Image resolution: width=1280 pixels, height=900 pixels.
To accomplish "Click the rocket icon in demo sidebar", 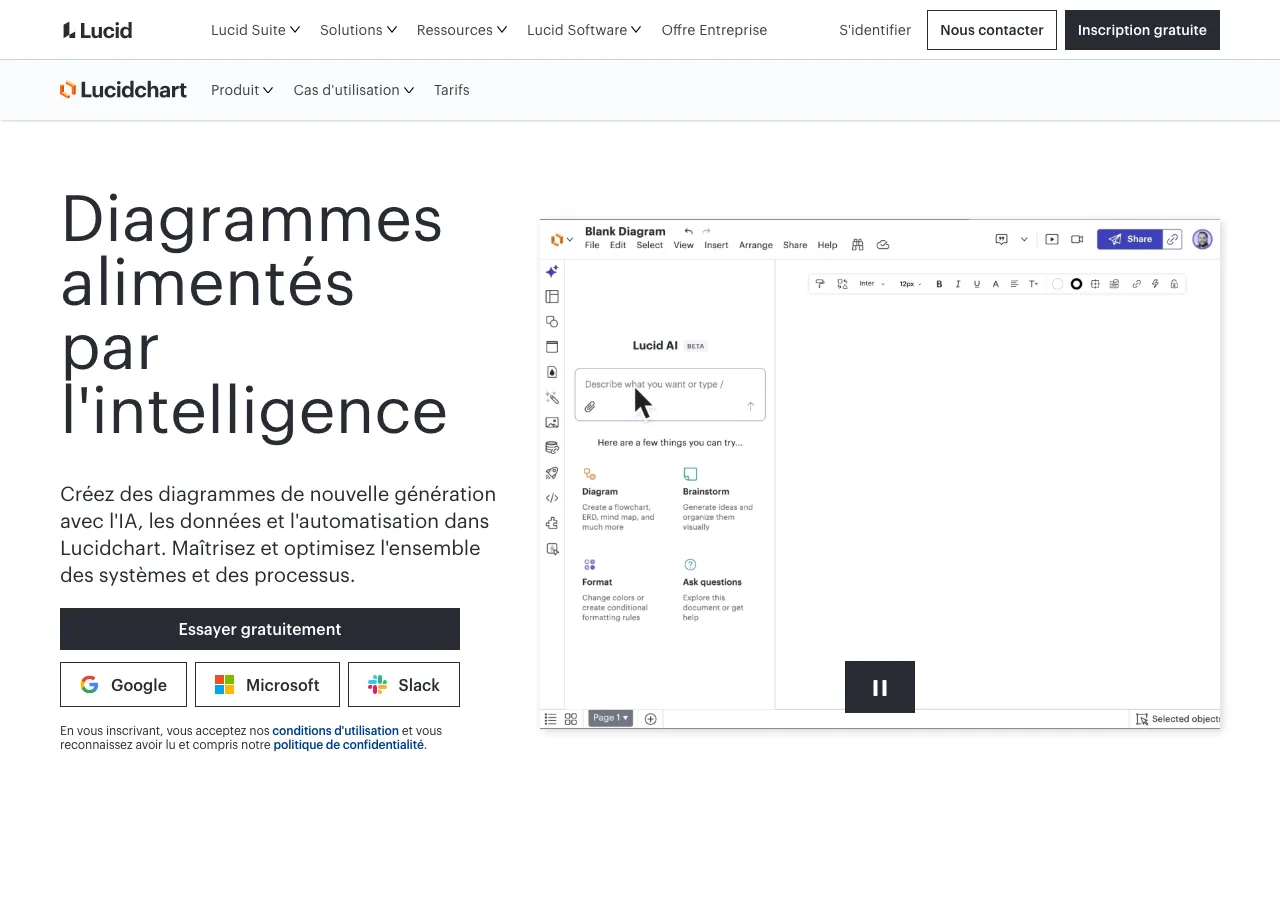I will [x=552, y=473].
